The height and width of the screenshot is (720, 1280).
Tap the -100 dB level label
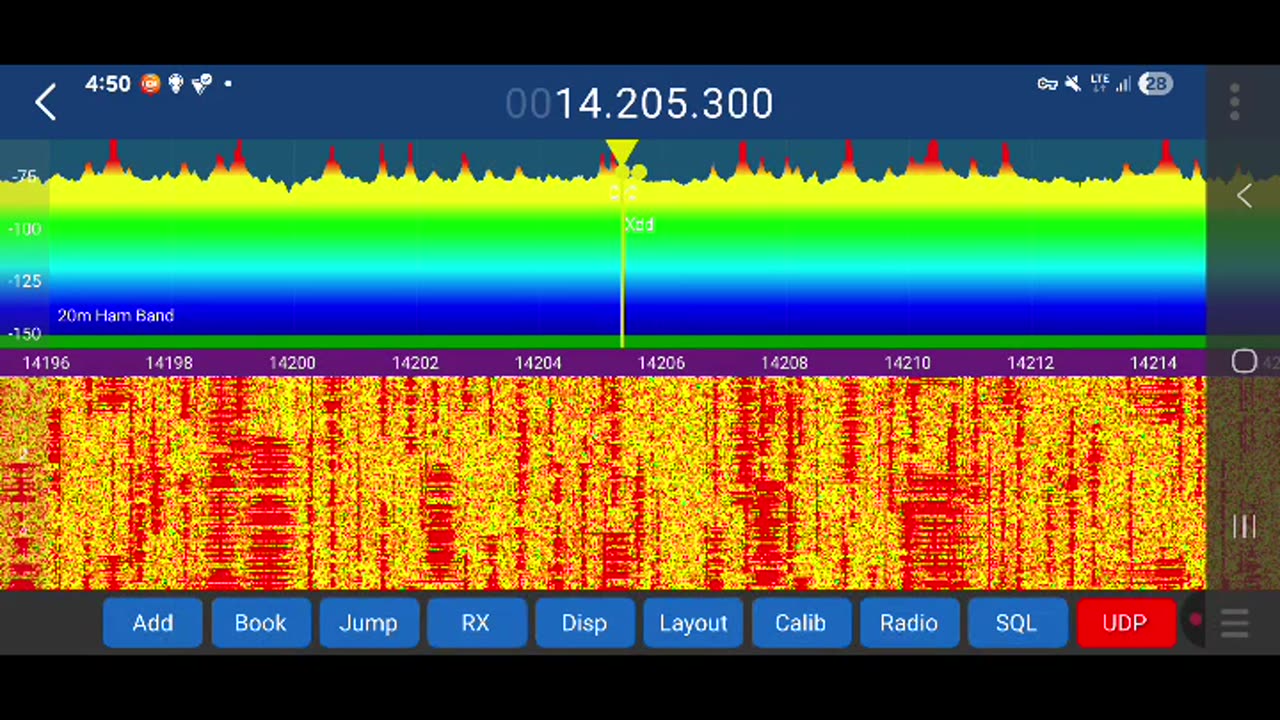point(24,228)
